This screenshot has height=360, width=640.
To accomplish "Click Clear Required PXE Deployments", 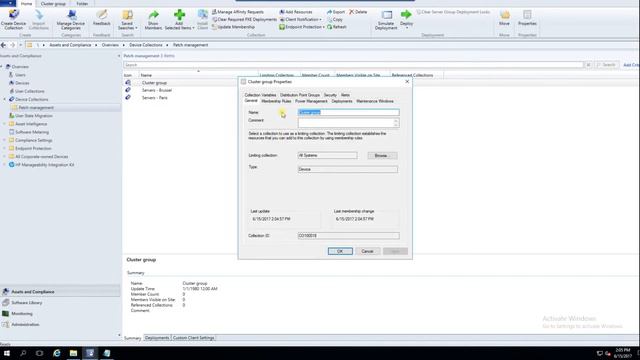I will [x=244, y=20].
